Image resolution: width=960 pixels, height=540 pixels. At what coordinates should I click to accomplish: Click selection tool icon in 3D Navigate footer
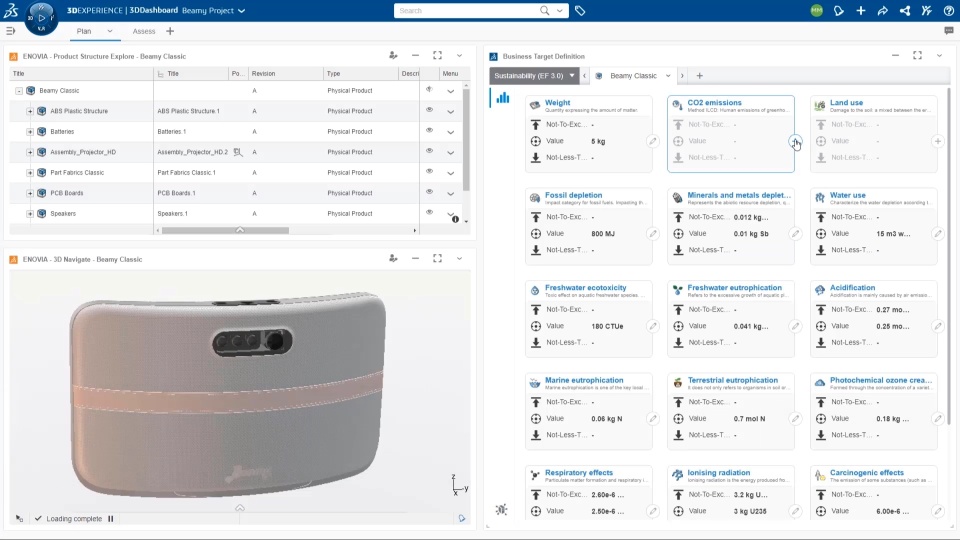(19, 519)
